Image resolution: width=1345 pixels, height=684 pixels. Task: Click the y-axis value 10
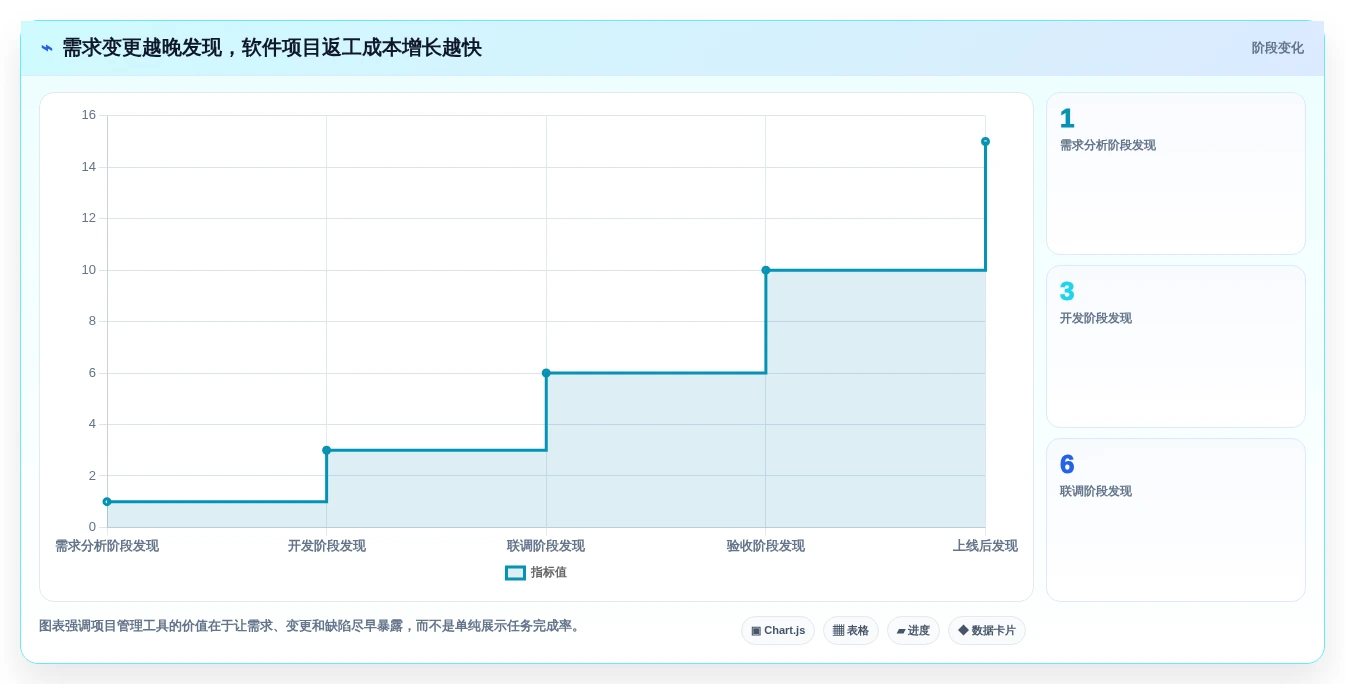pyautogui.click(x=89, y=270)
